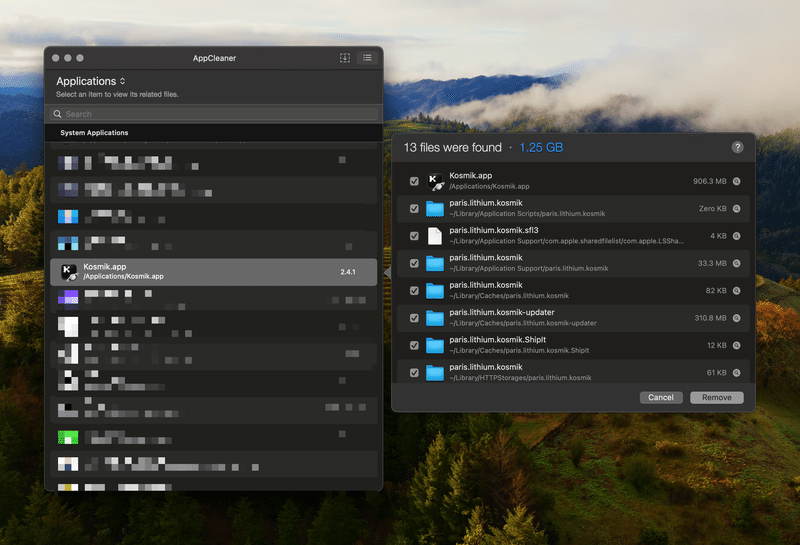Click the sfl3 document file icon
This screenshot has width=800, height=545.
pyautogui.click(x=435, y=236)
